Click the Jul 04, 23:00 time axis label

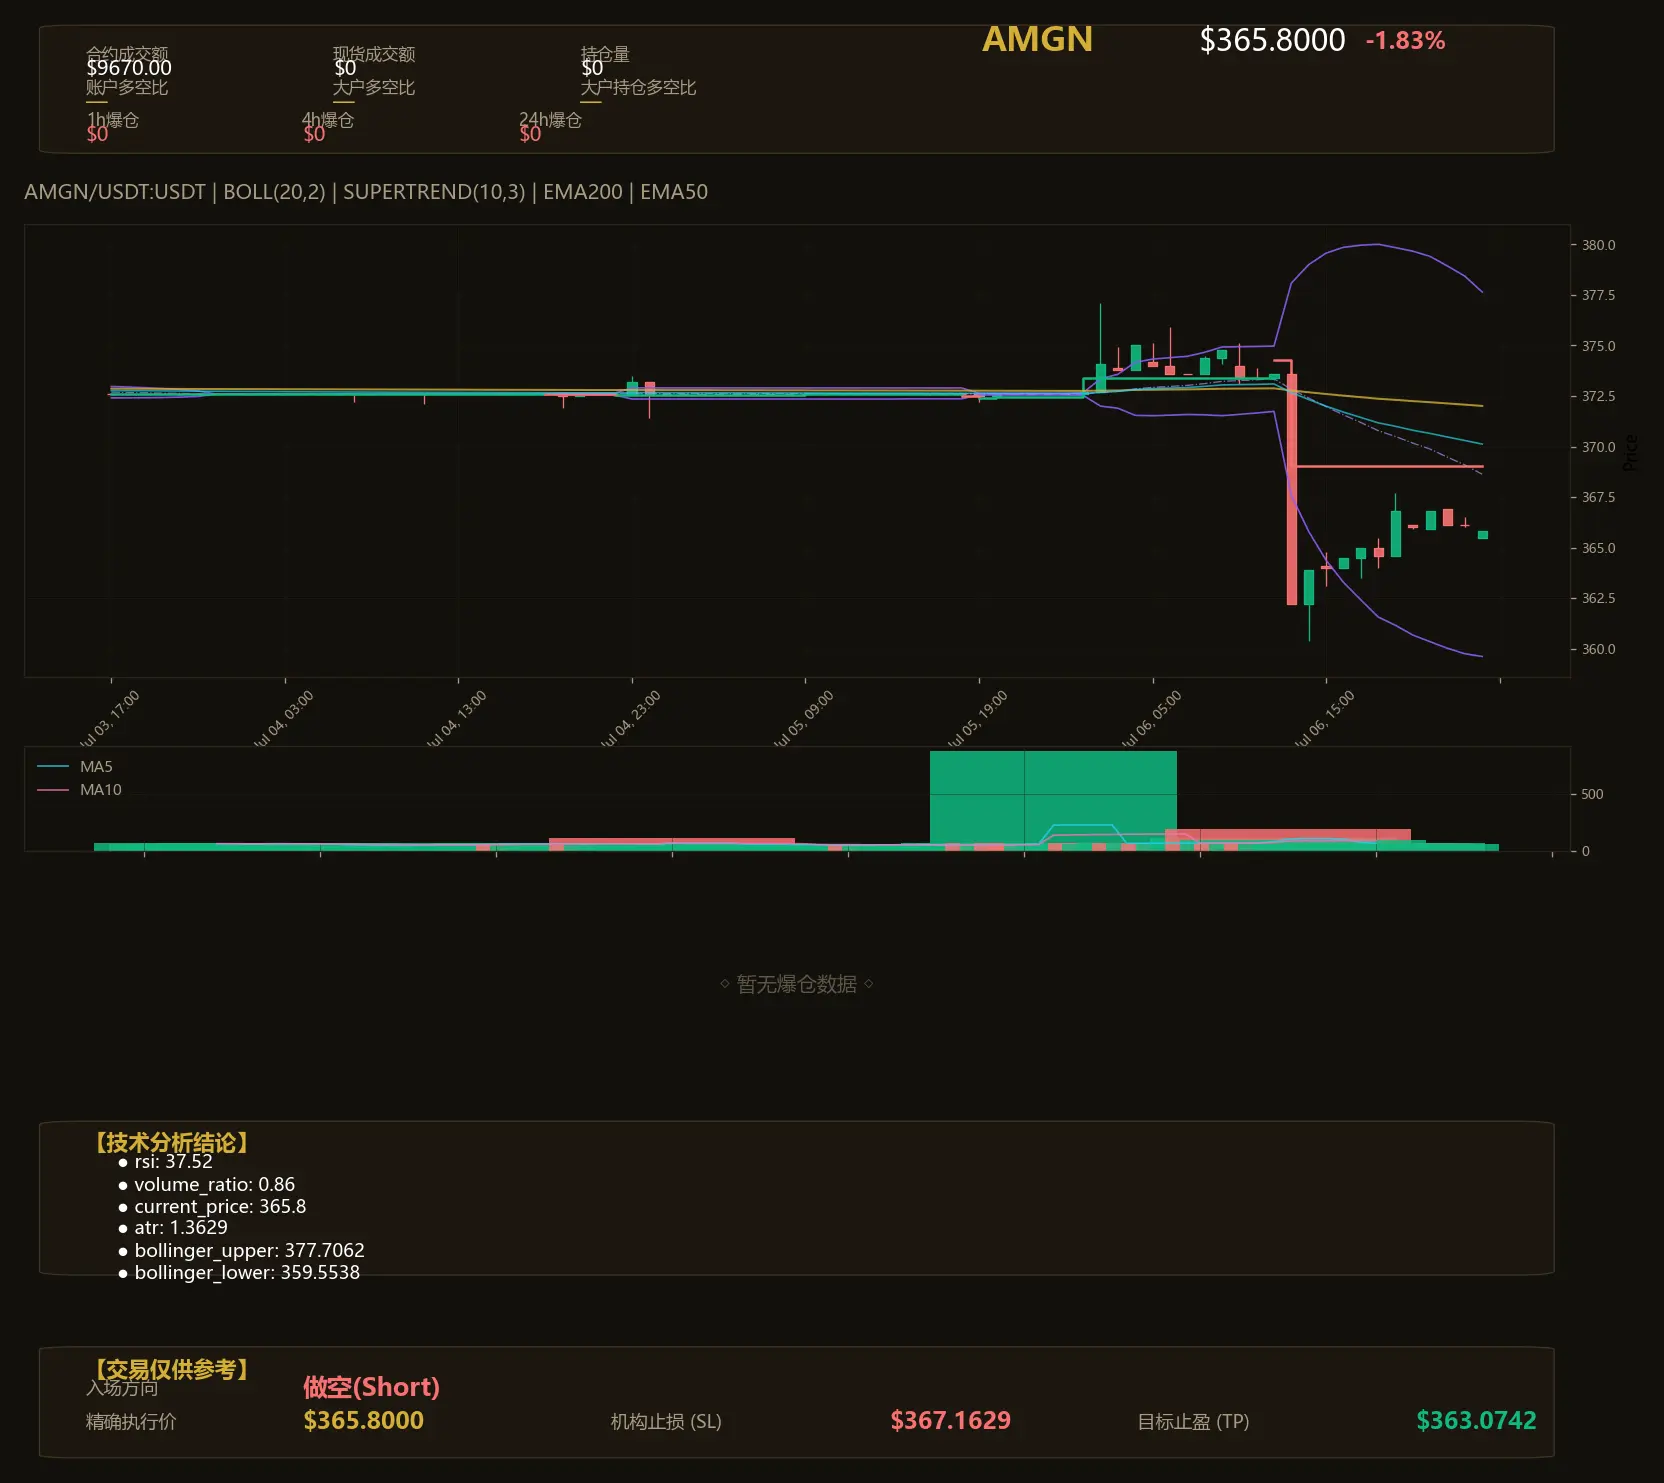pyautogui.click(x=631, y=719)
